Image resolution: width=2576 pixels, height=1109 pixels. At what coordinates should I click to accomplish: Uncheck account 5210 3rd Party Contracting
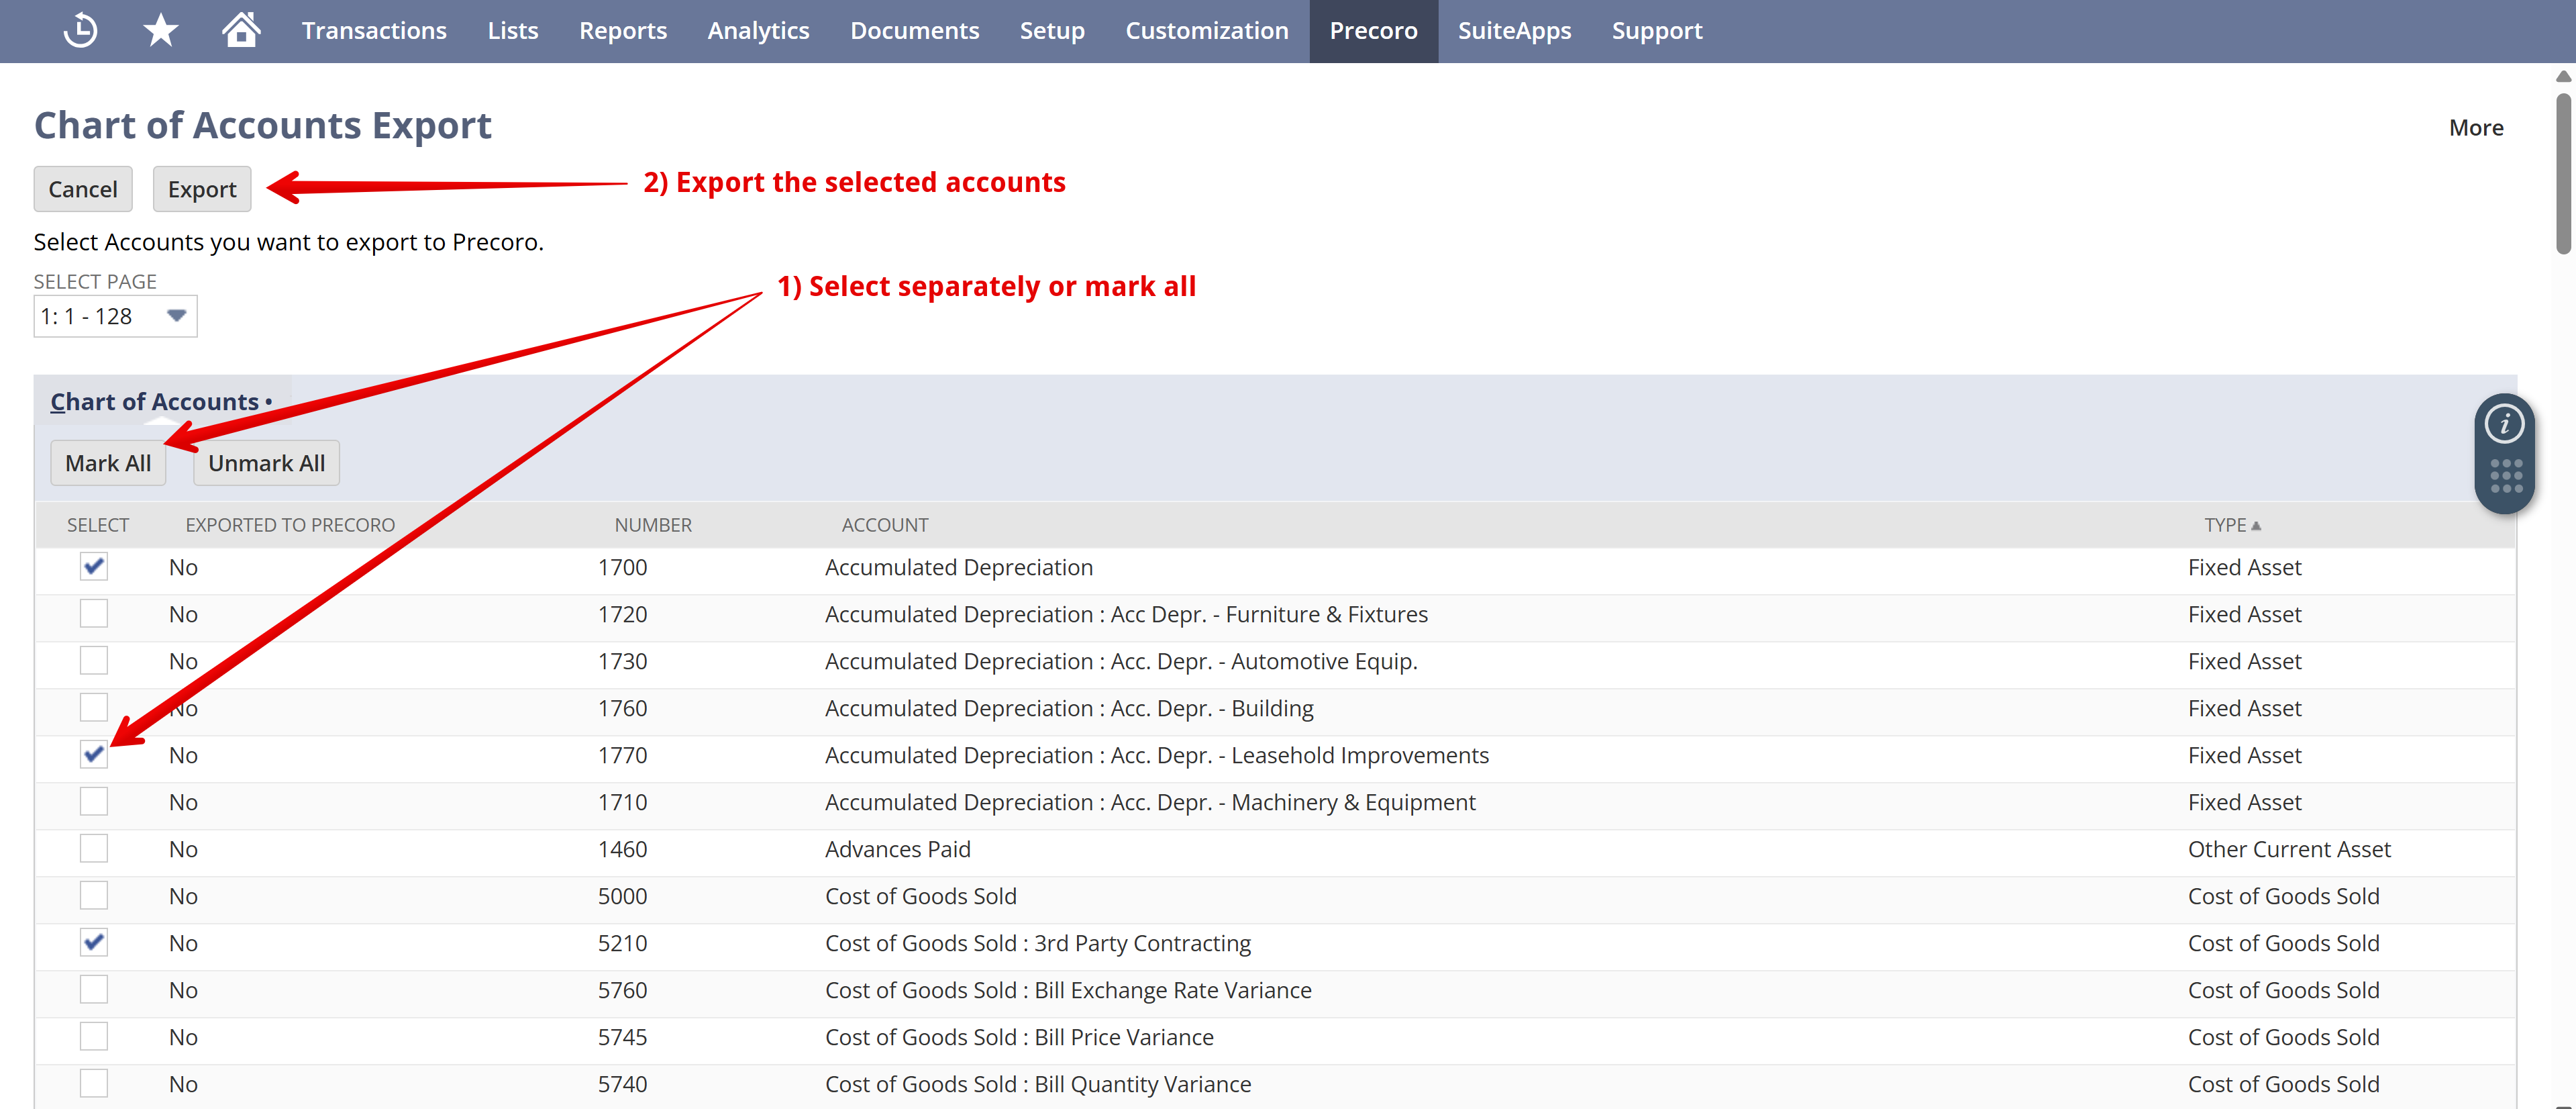coord(94,943)
